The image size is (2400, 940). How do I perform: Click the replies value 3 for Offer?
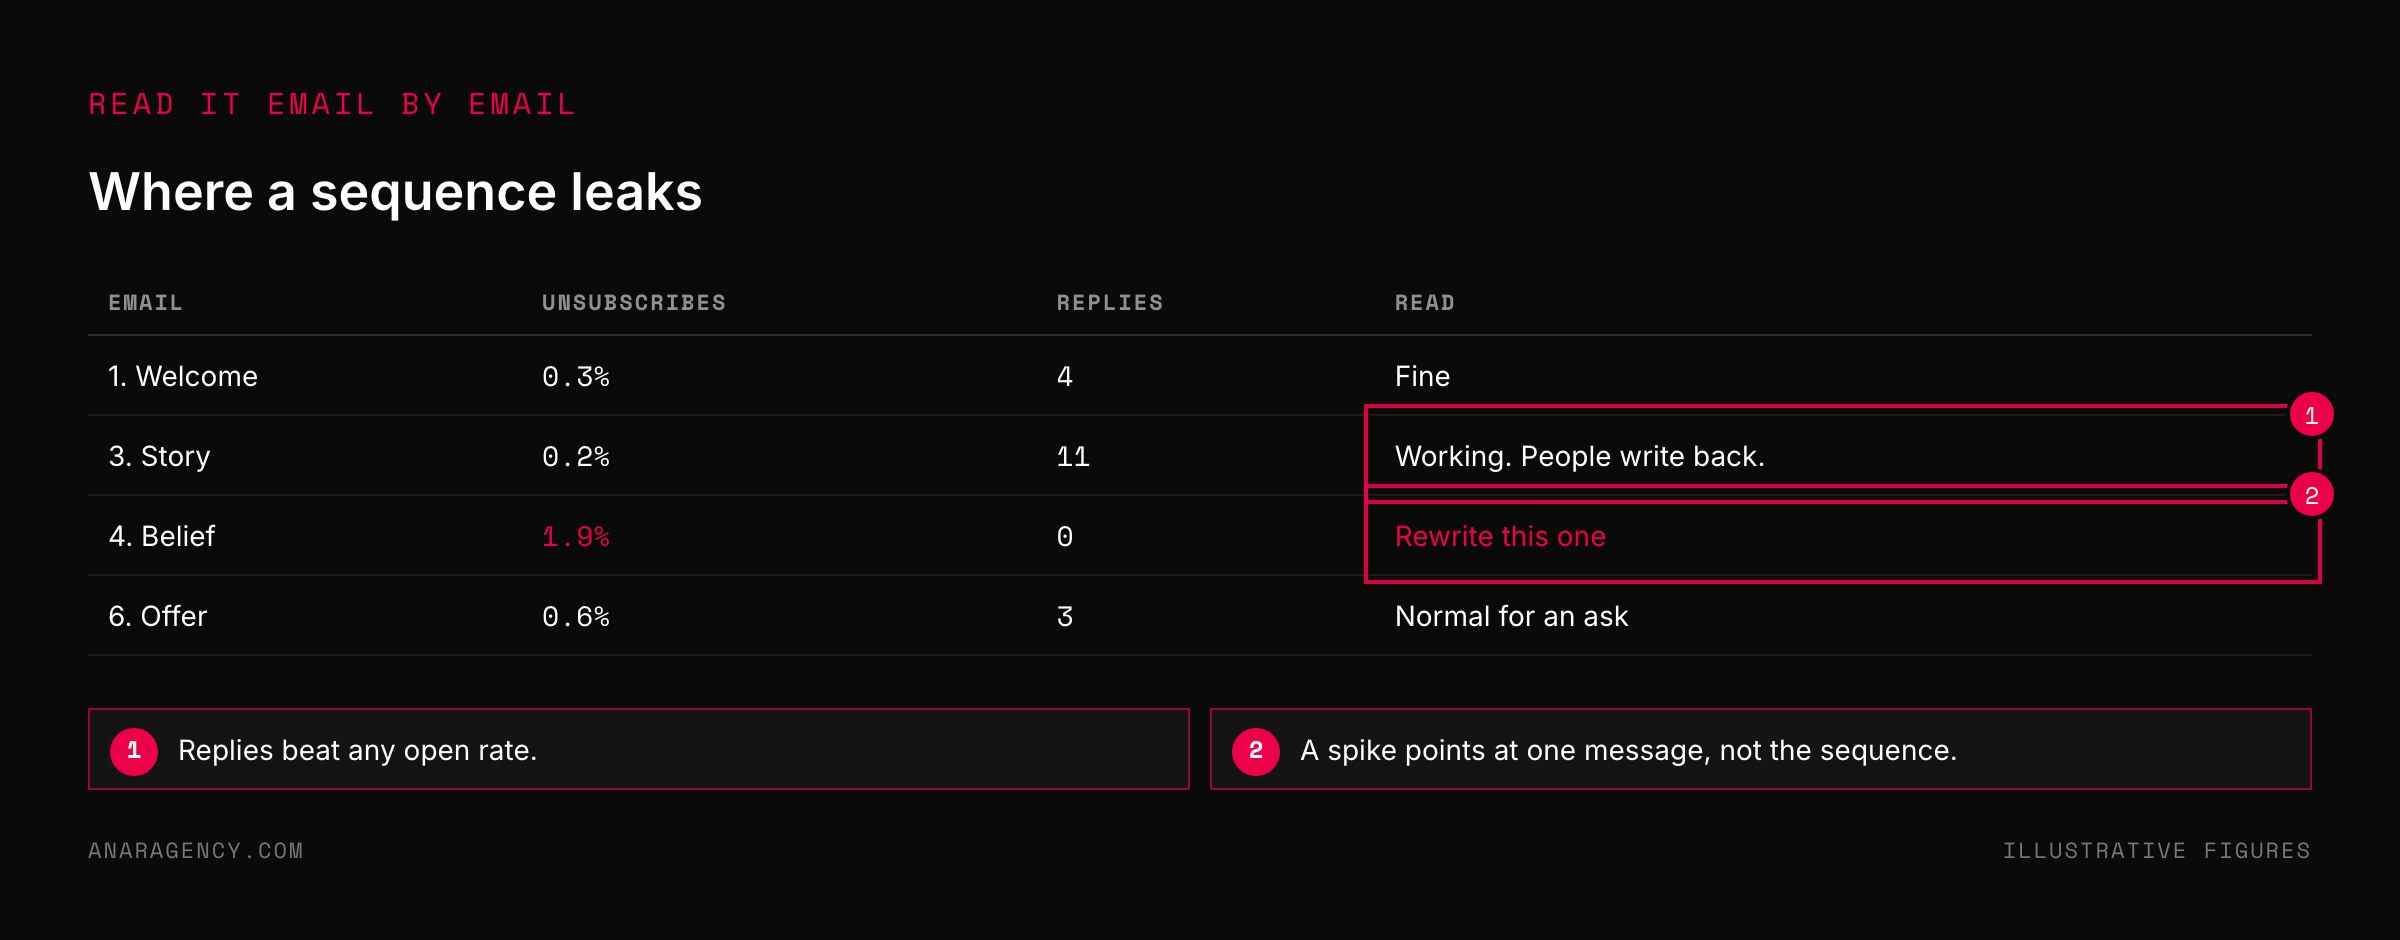pyautogui.click(x=1064, y=617)
